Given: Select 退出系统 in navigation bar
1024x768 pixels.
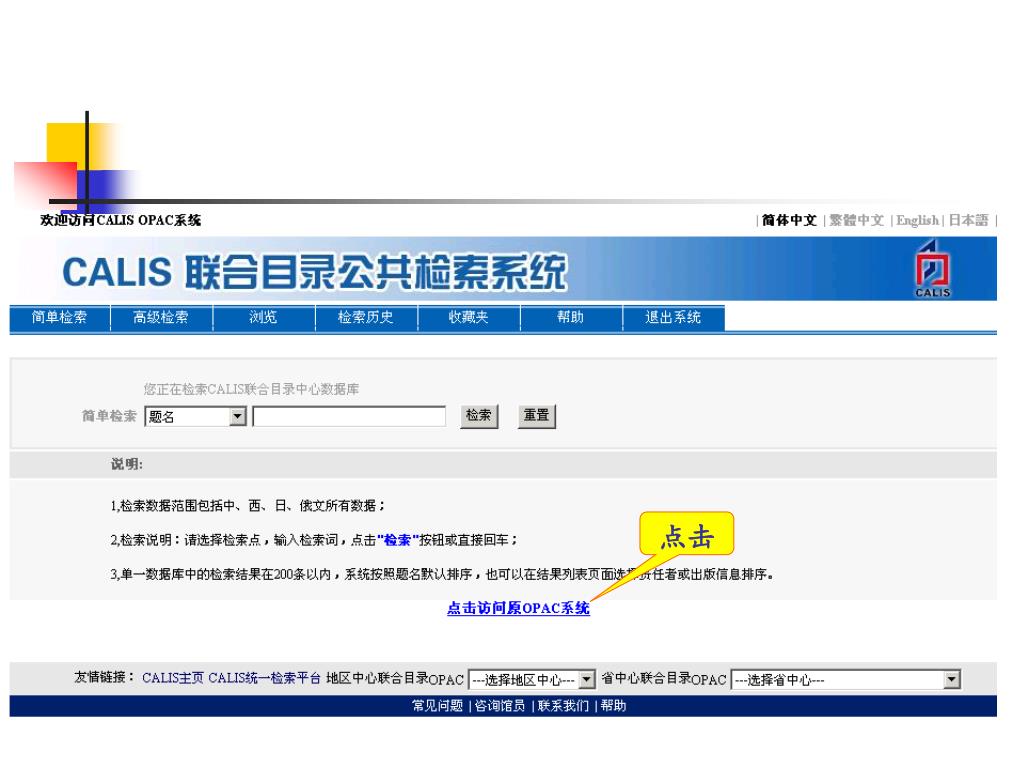Looking at the screenshot, I should tap(673, 317).
